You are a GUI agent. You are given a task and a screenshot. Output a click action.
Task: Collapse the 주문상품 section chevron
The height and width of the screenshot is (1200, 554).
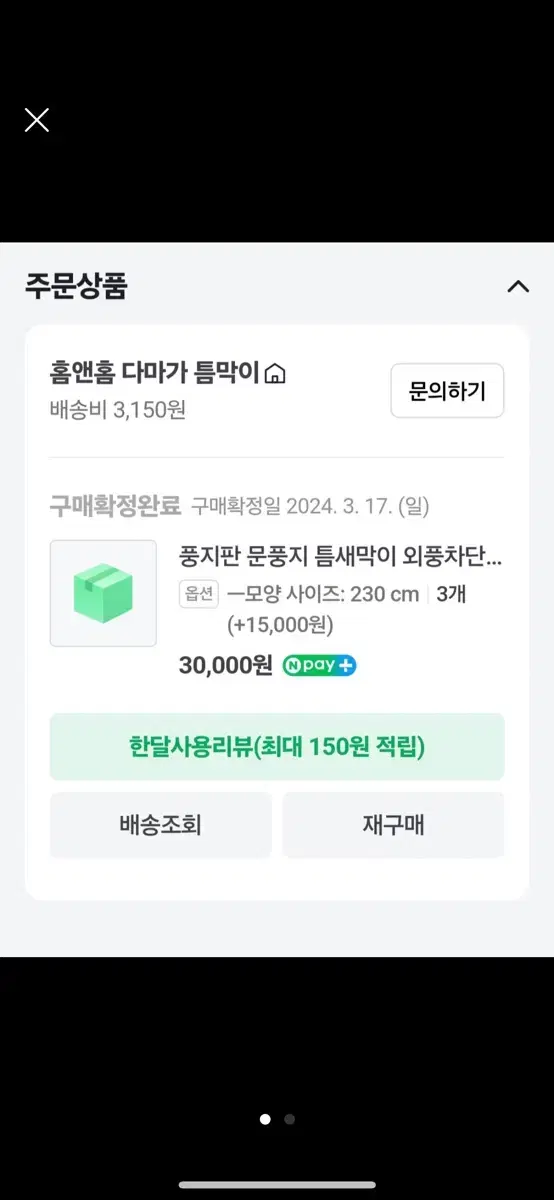[518, 287]
